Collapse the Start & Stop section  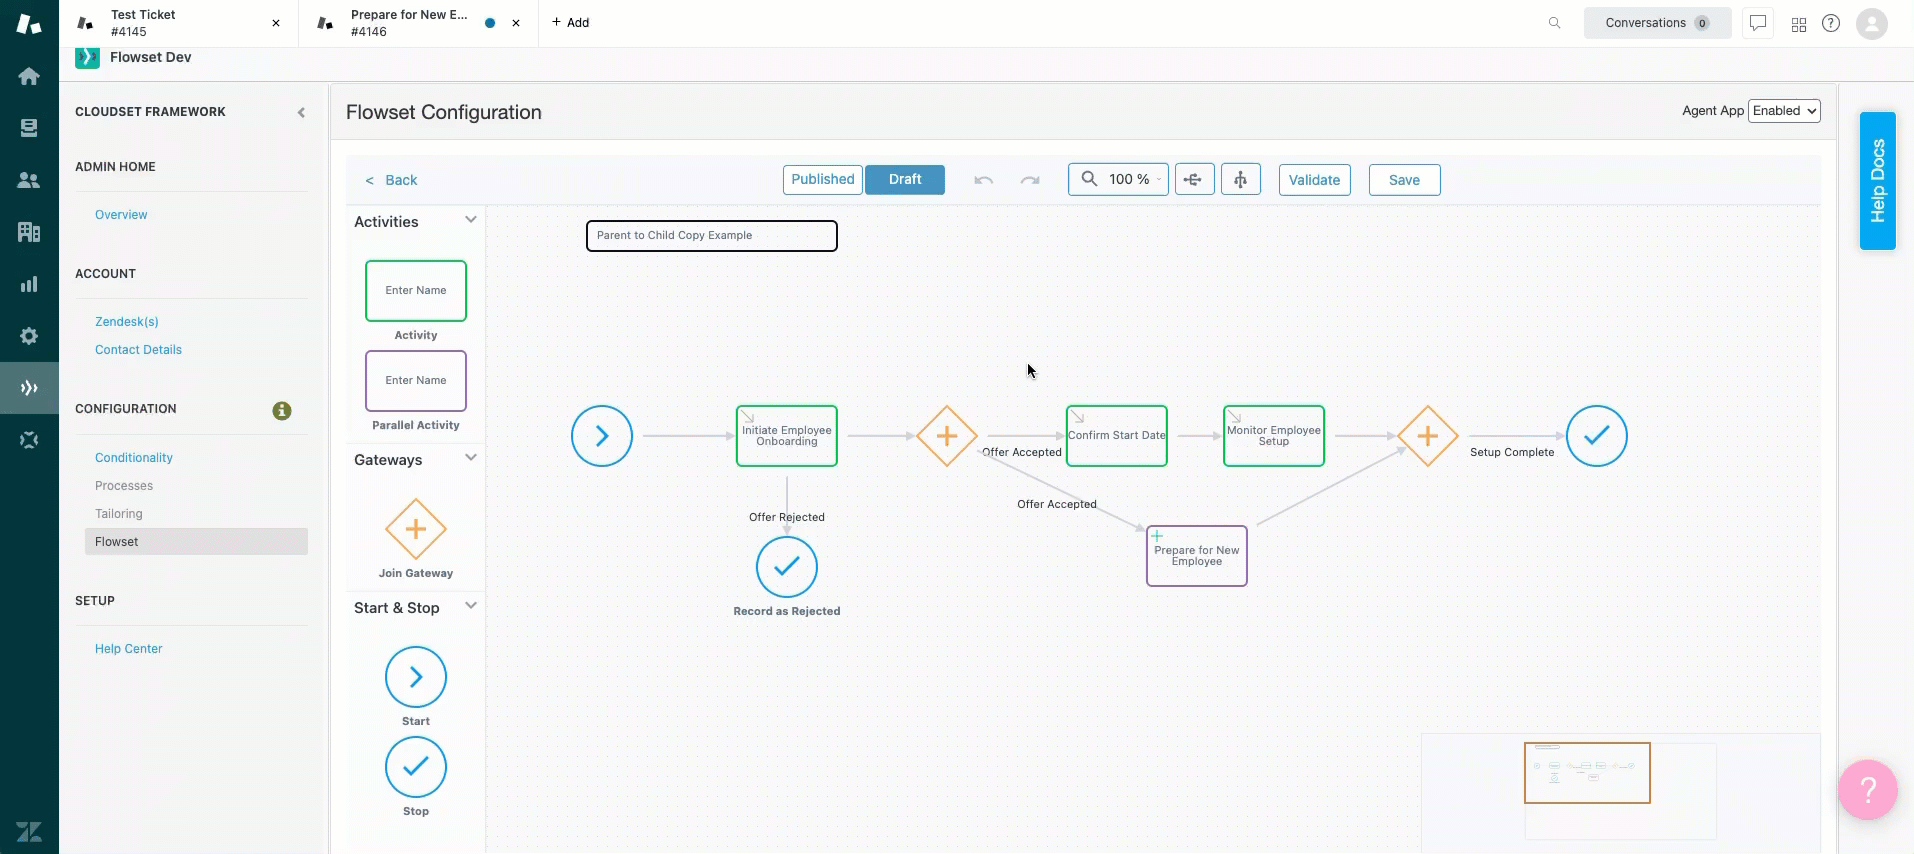[x=471, y=606]
